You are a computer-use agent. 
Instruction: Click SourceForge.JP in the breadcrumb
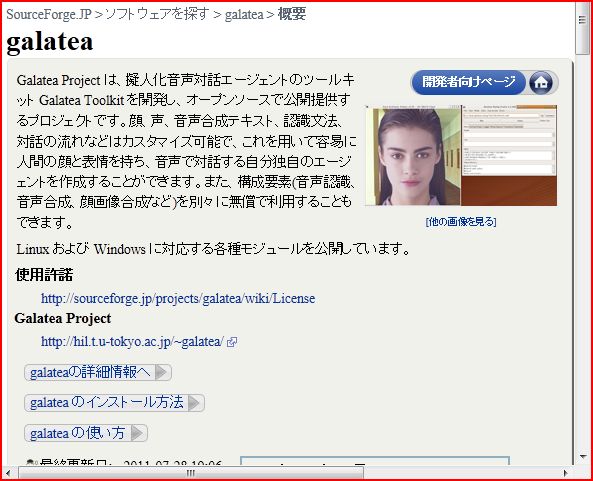[49, 14]
